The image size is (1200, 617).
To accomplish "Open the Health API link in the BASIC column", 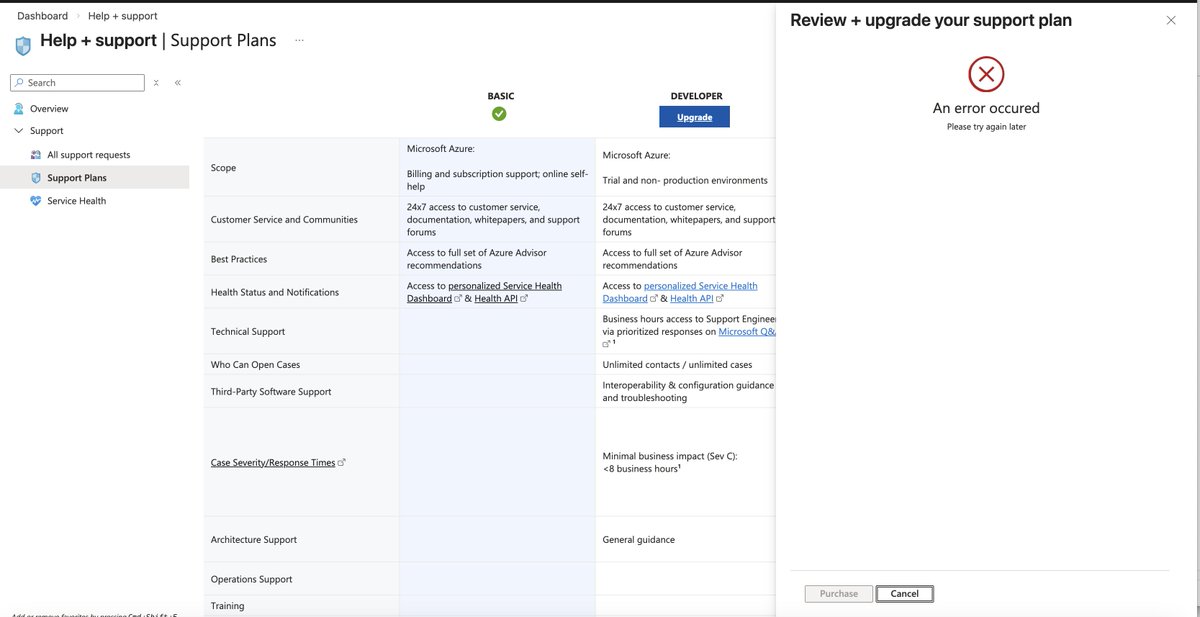I will pos(496,298).
